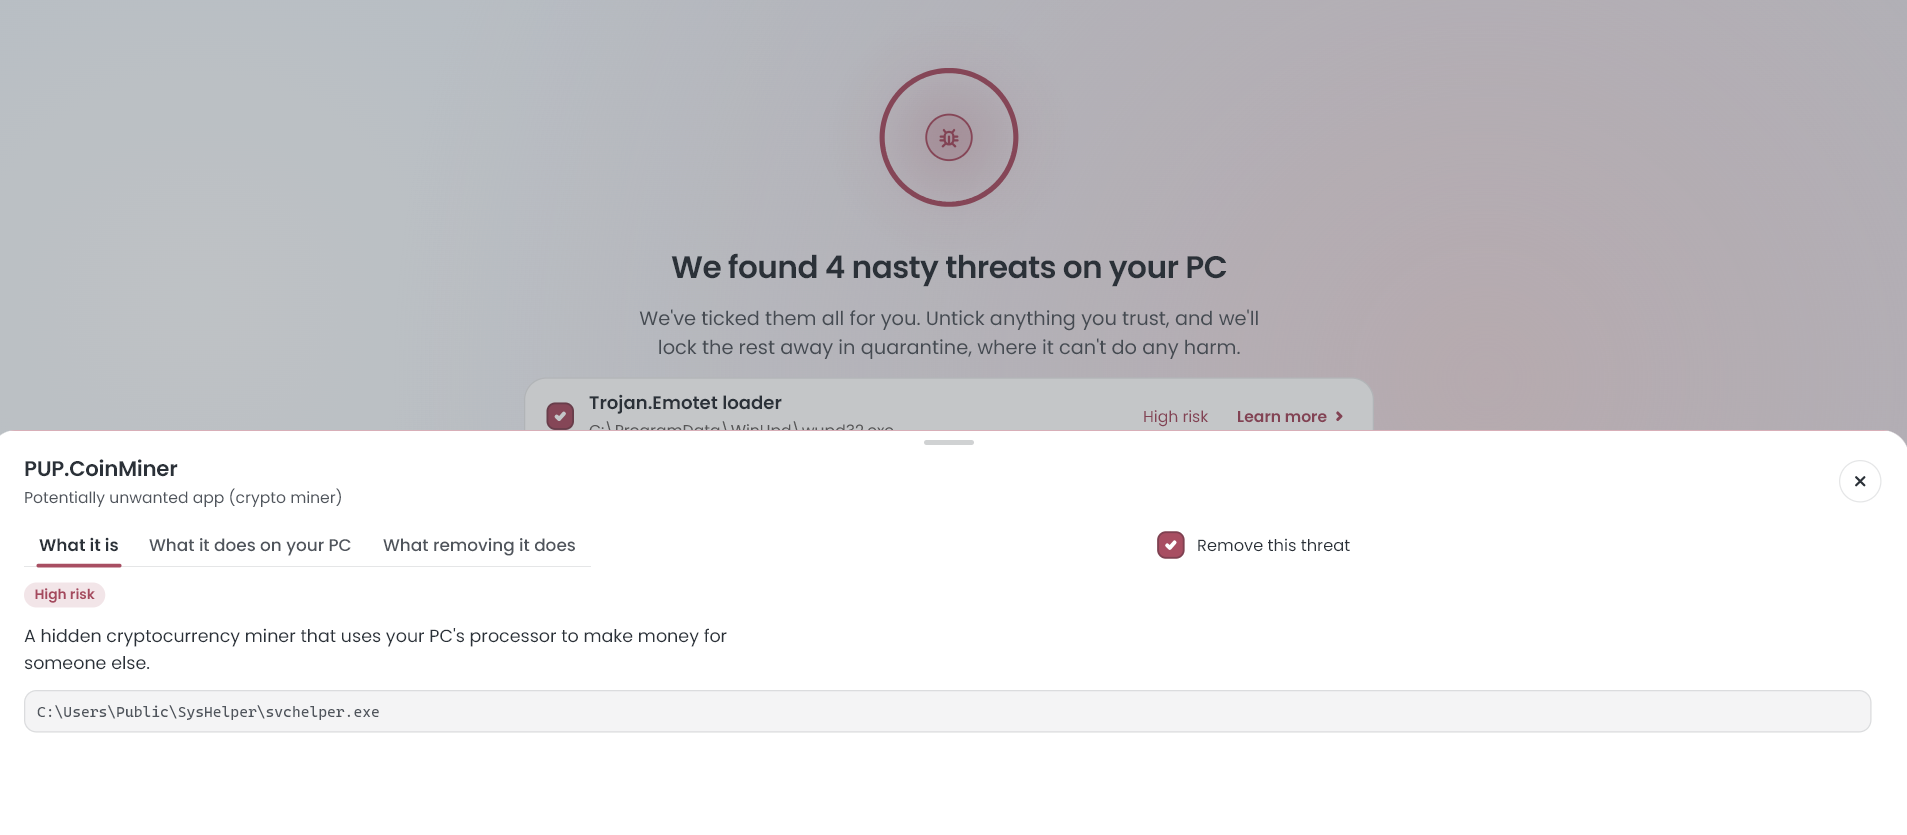The height and width of the screenshot is (835, 1907).
Task: Click the svchelper.exe file path field
Action: pos(947,711)
